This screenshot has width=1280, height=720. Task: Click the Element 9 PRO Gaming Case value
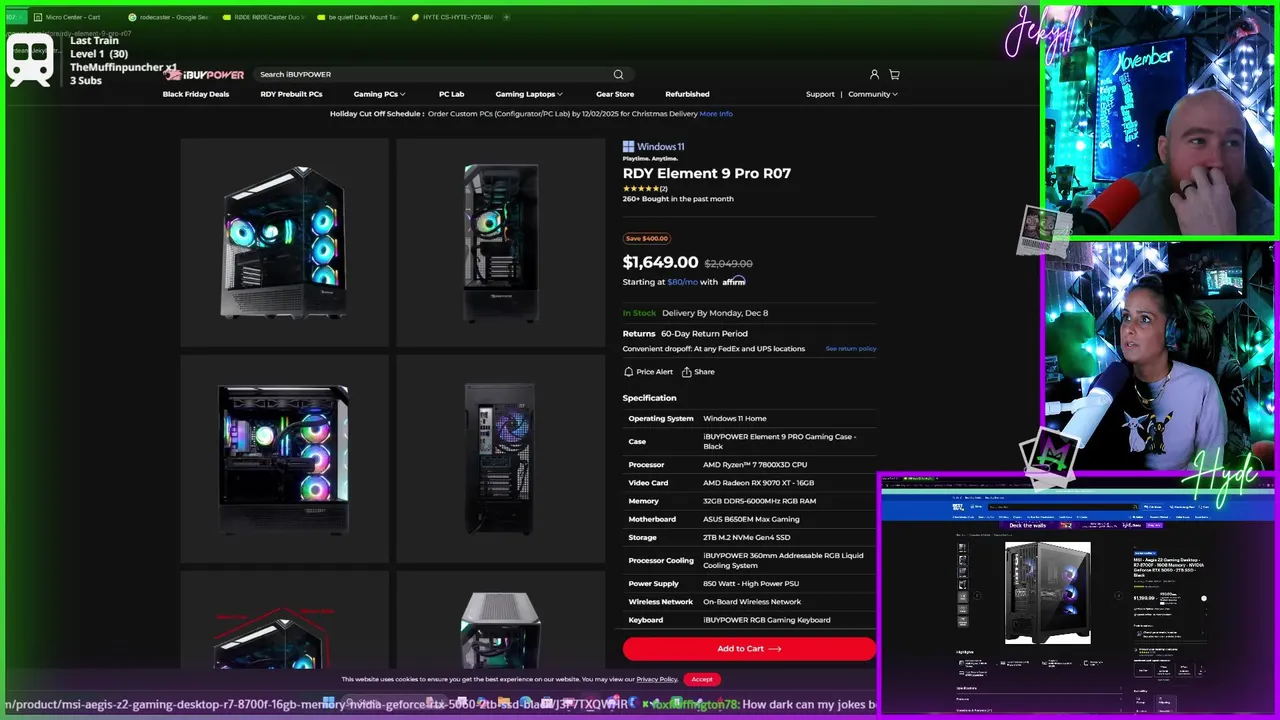780,441
